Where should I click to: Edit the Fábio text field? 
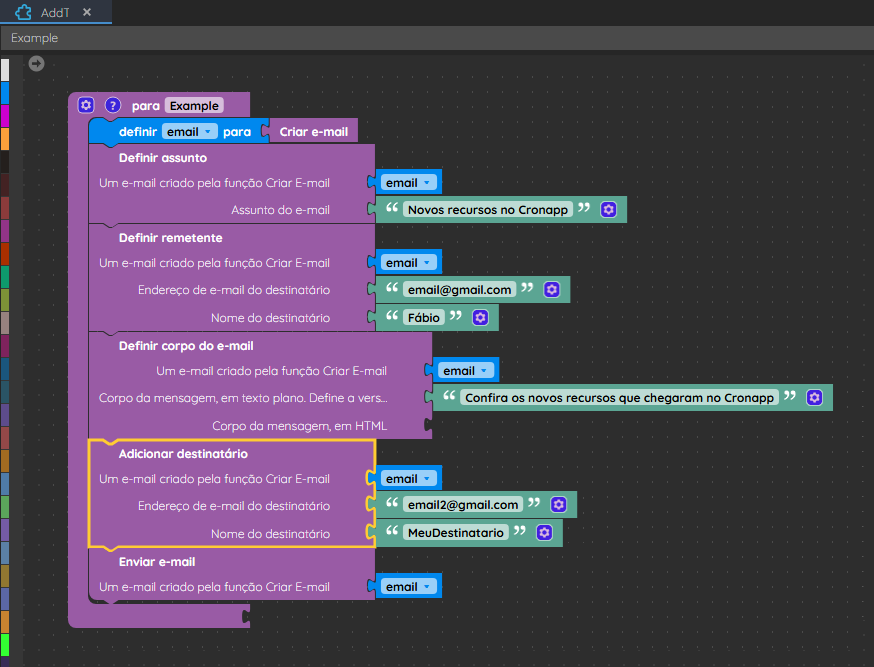[424, 318]
